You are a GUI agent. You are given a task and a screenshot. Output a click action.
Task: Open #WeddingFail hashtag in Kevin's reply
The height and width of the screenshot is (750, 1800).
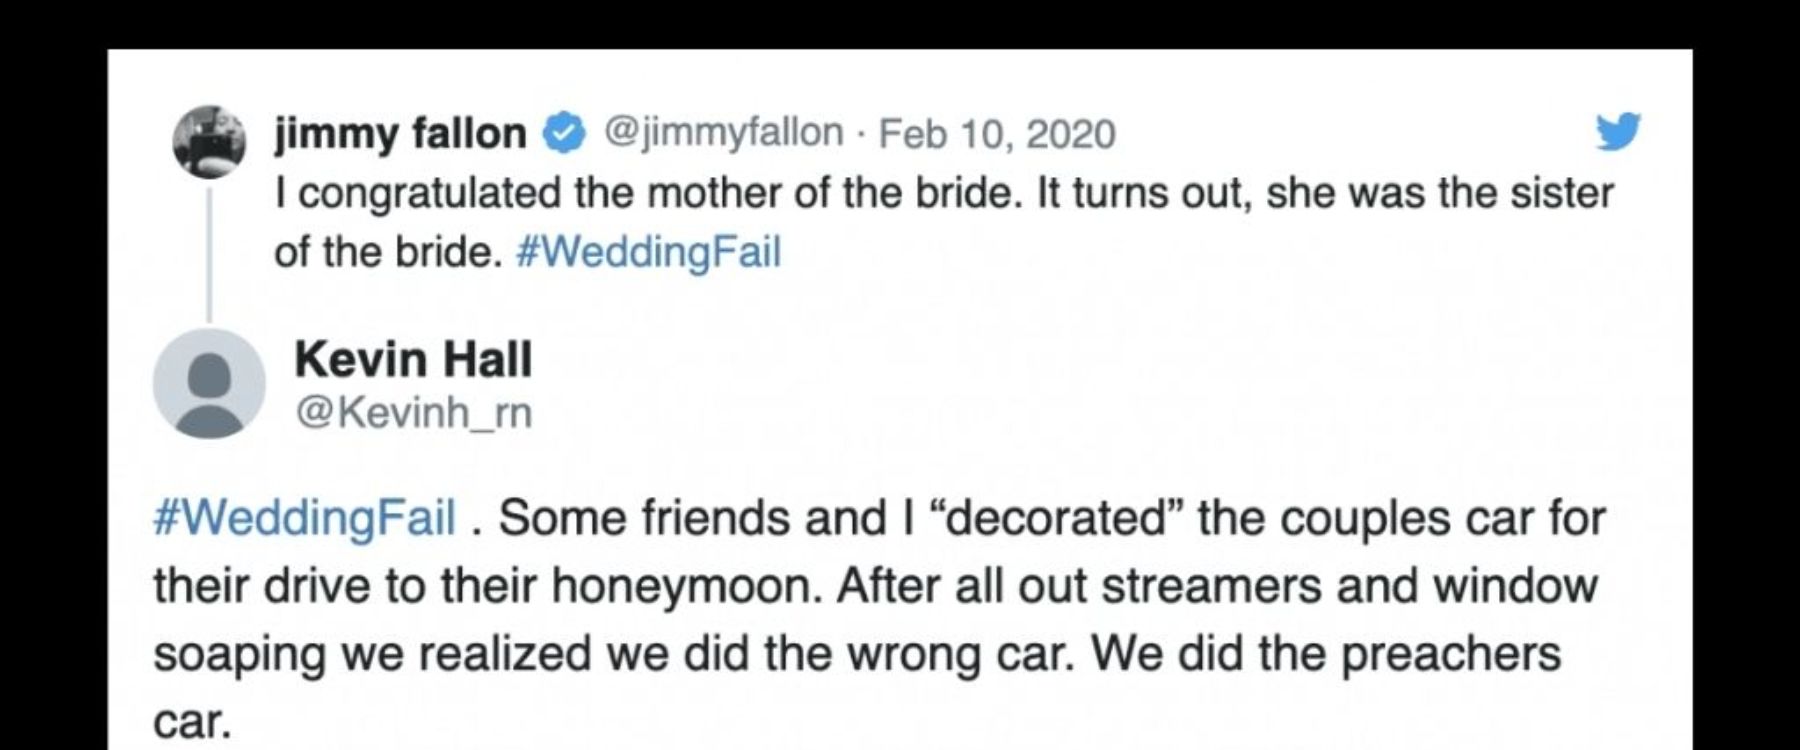tap(305, 518)
